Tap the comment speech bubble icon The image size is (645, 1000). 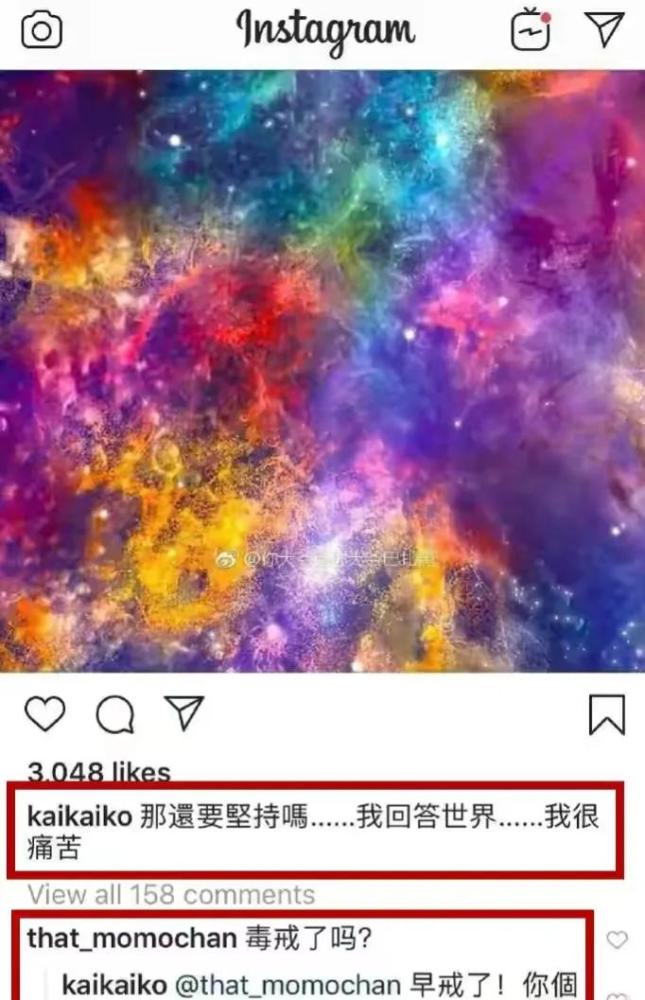coord(115,714)
